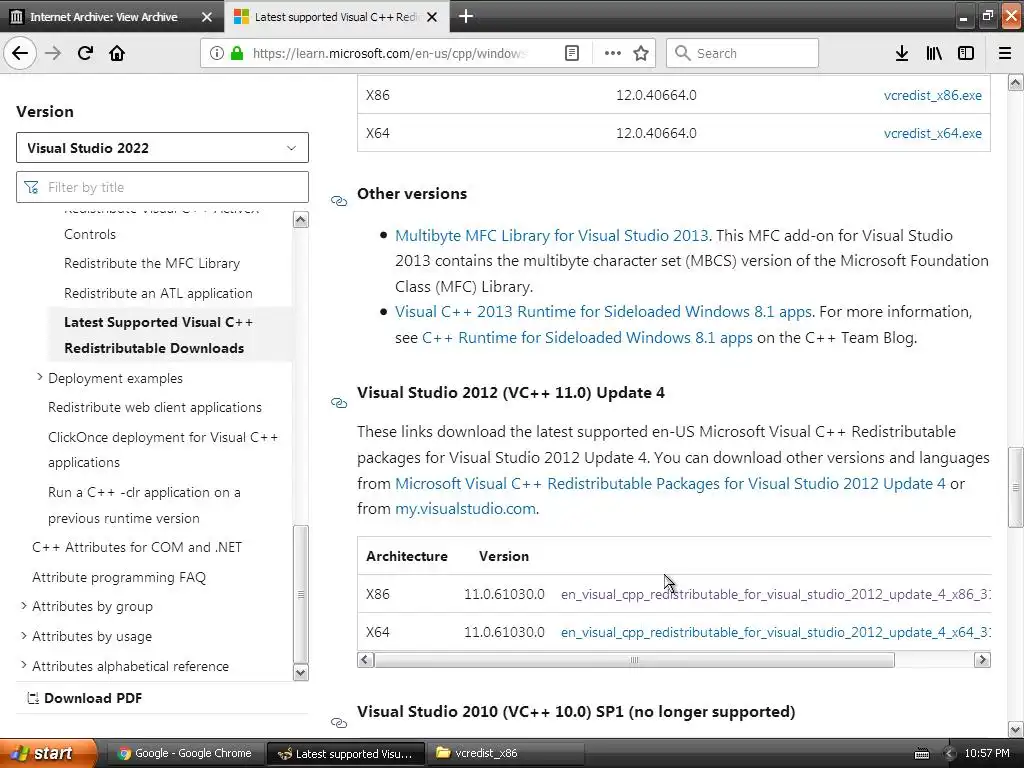
Task: Switch to Google Chrome taskbar window
Action: [x=185, y=753]
